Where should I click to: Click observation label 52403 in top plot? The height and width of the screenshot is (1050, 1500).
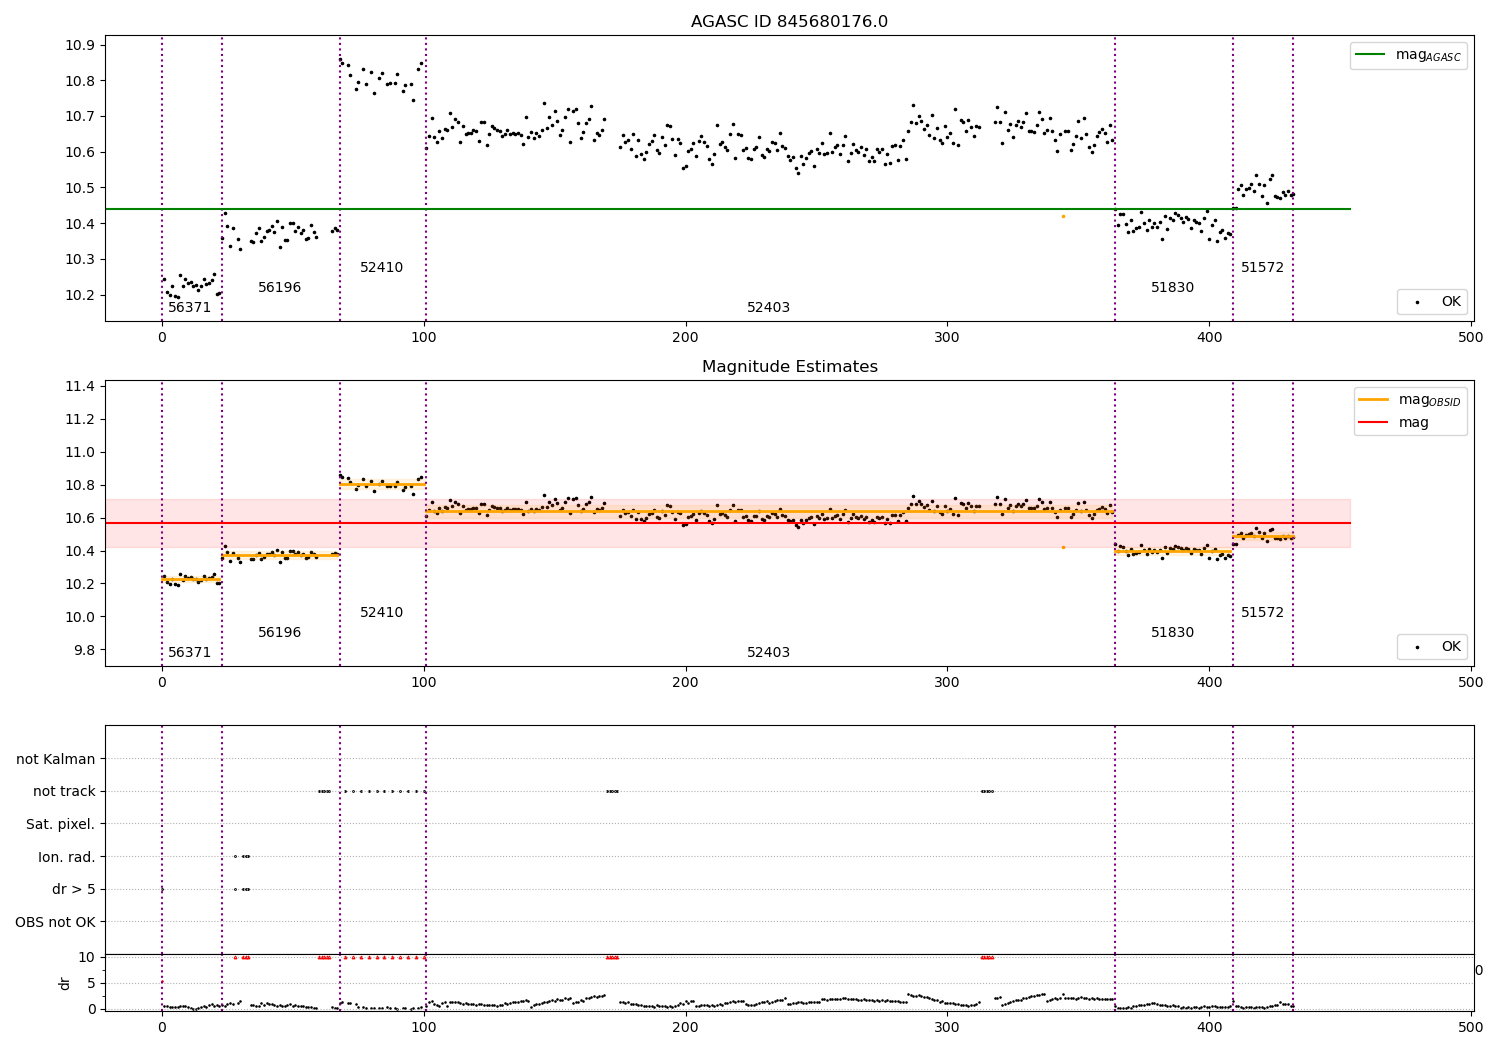coord(768,308)
